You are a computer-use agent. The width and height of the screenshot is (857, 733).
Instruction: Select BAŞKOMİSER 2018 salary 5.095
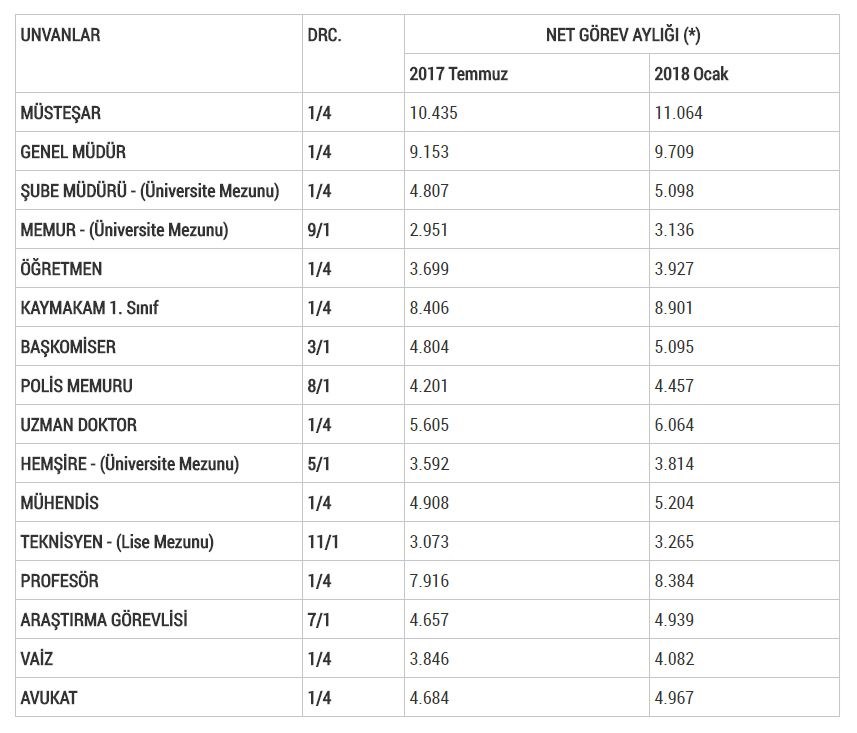tap(674, 347)
